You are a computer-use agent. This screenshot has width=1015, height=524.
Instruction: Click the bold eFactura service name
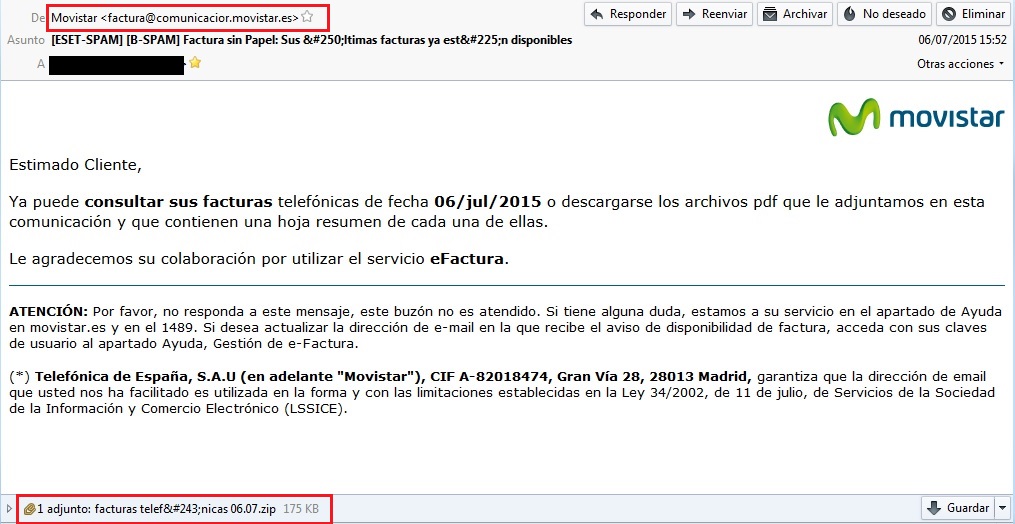(468, 259)
